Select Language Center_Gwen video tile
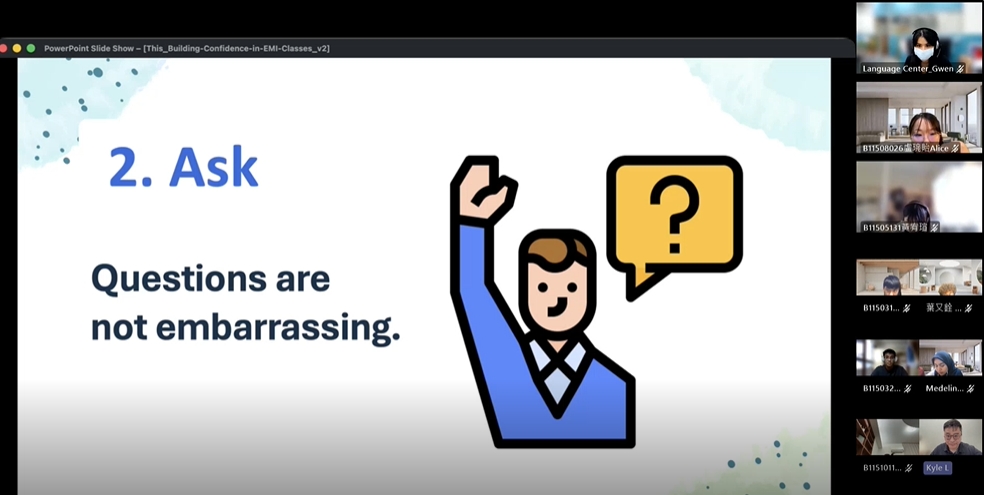 click(x=919, y=38)
